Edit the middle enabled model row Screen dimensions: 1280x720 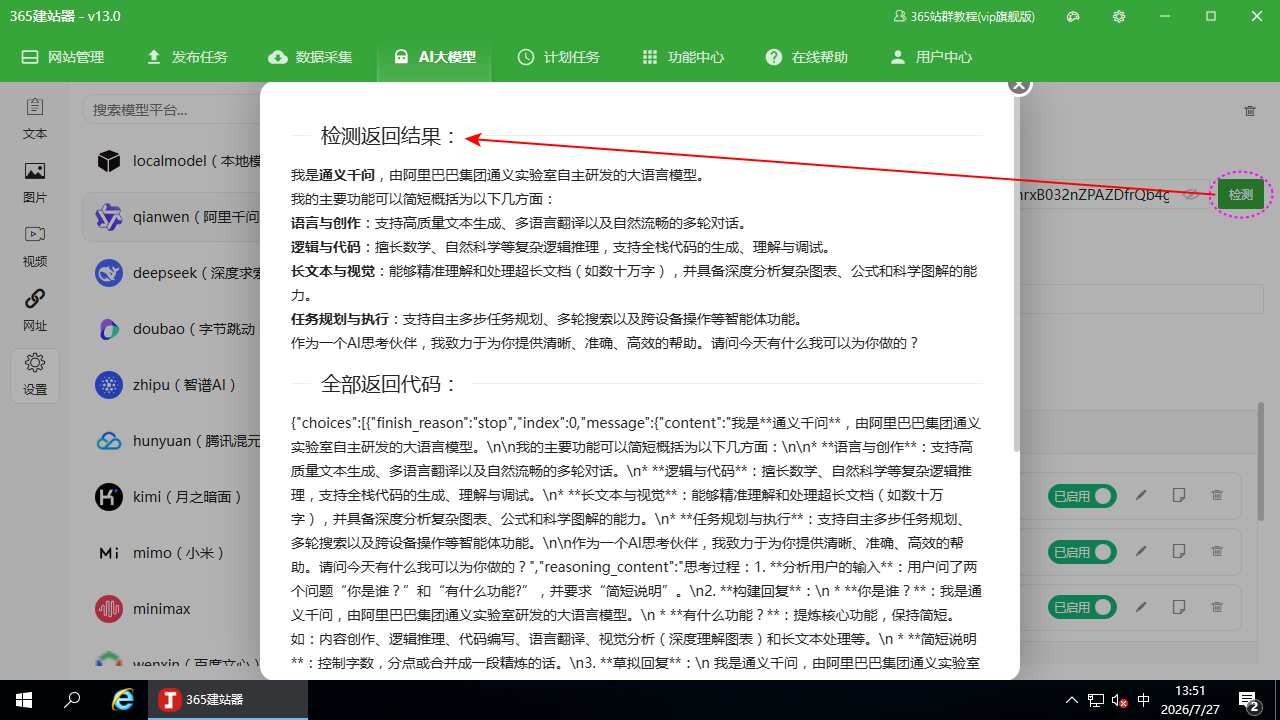(1142, 551)
